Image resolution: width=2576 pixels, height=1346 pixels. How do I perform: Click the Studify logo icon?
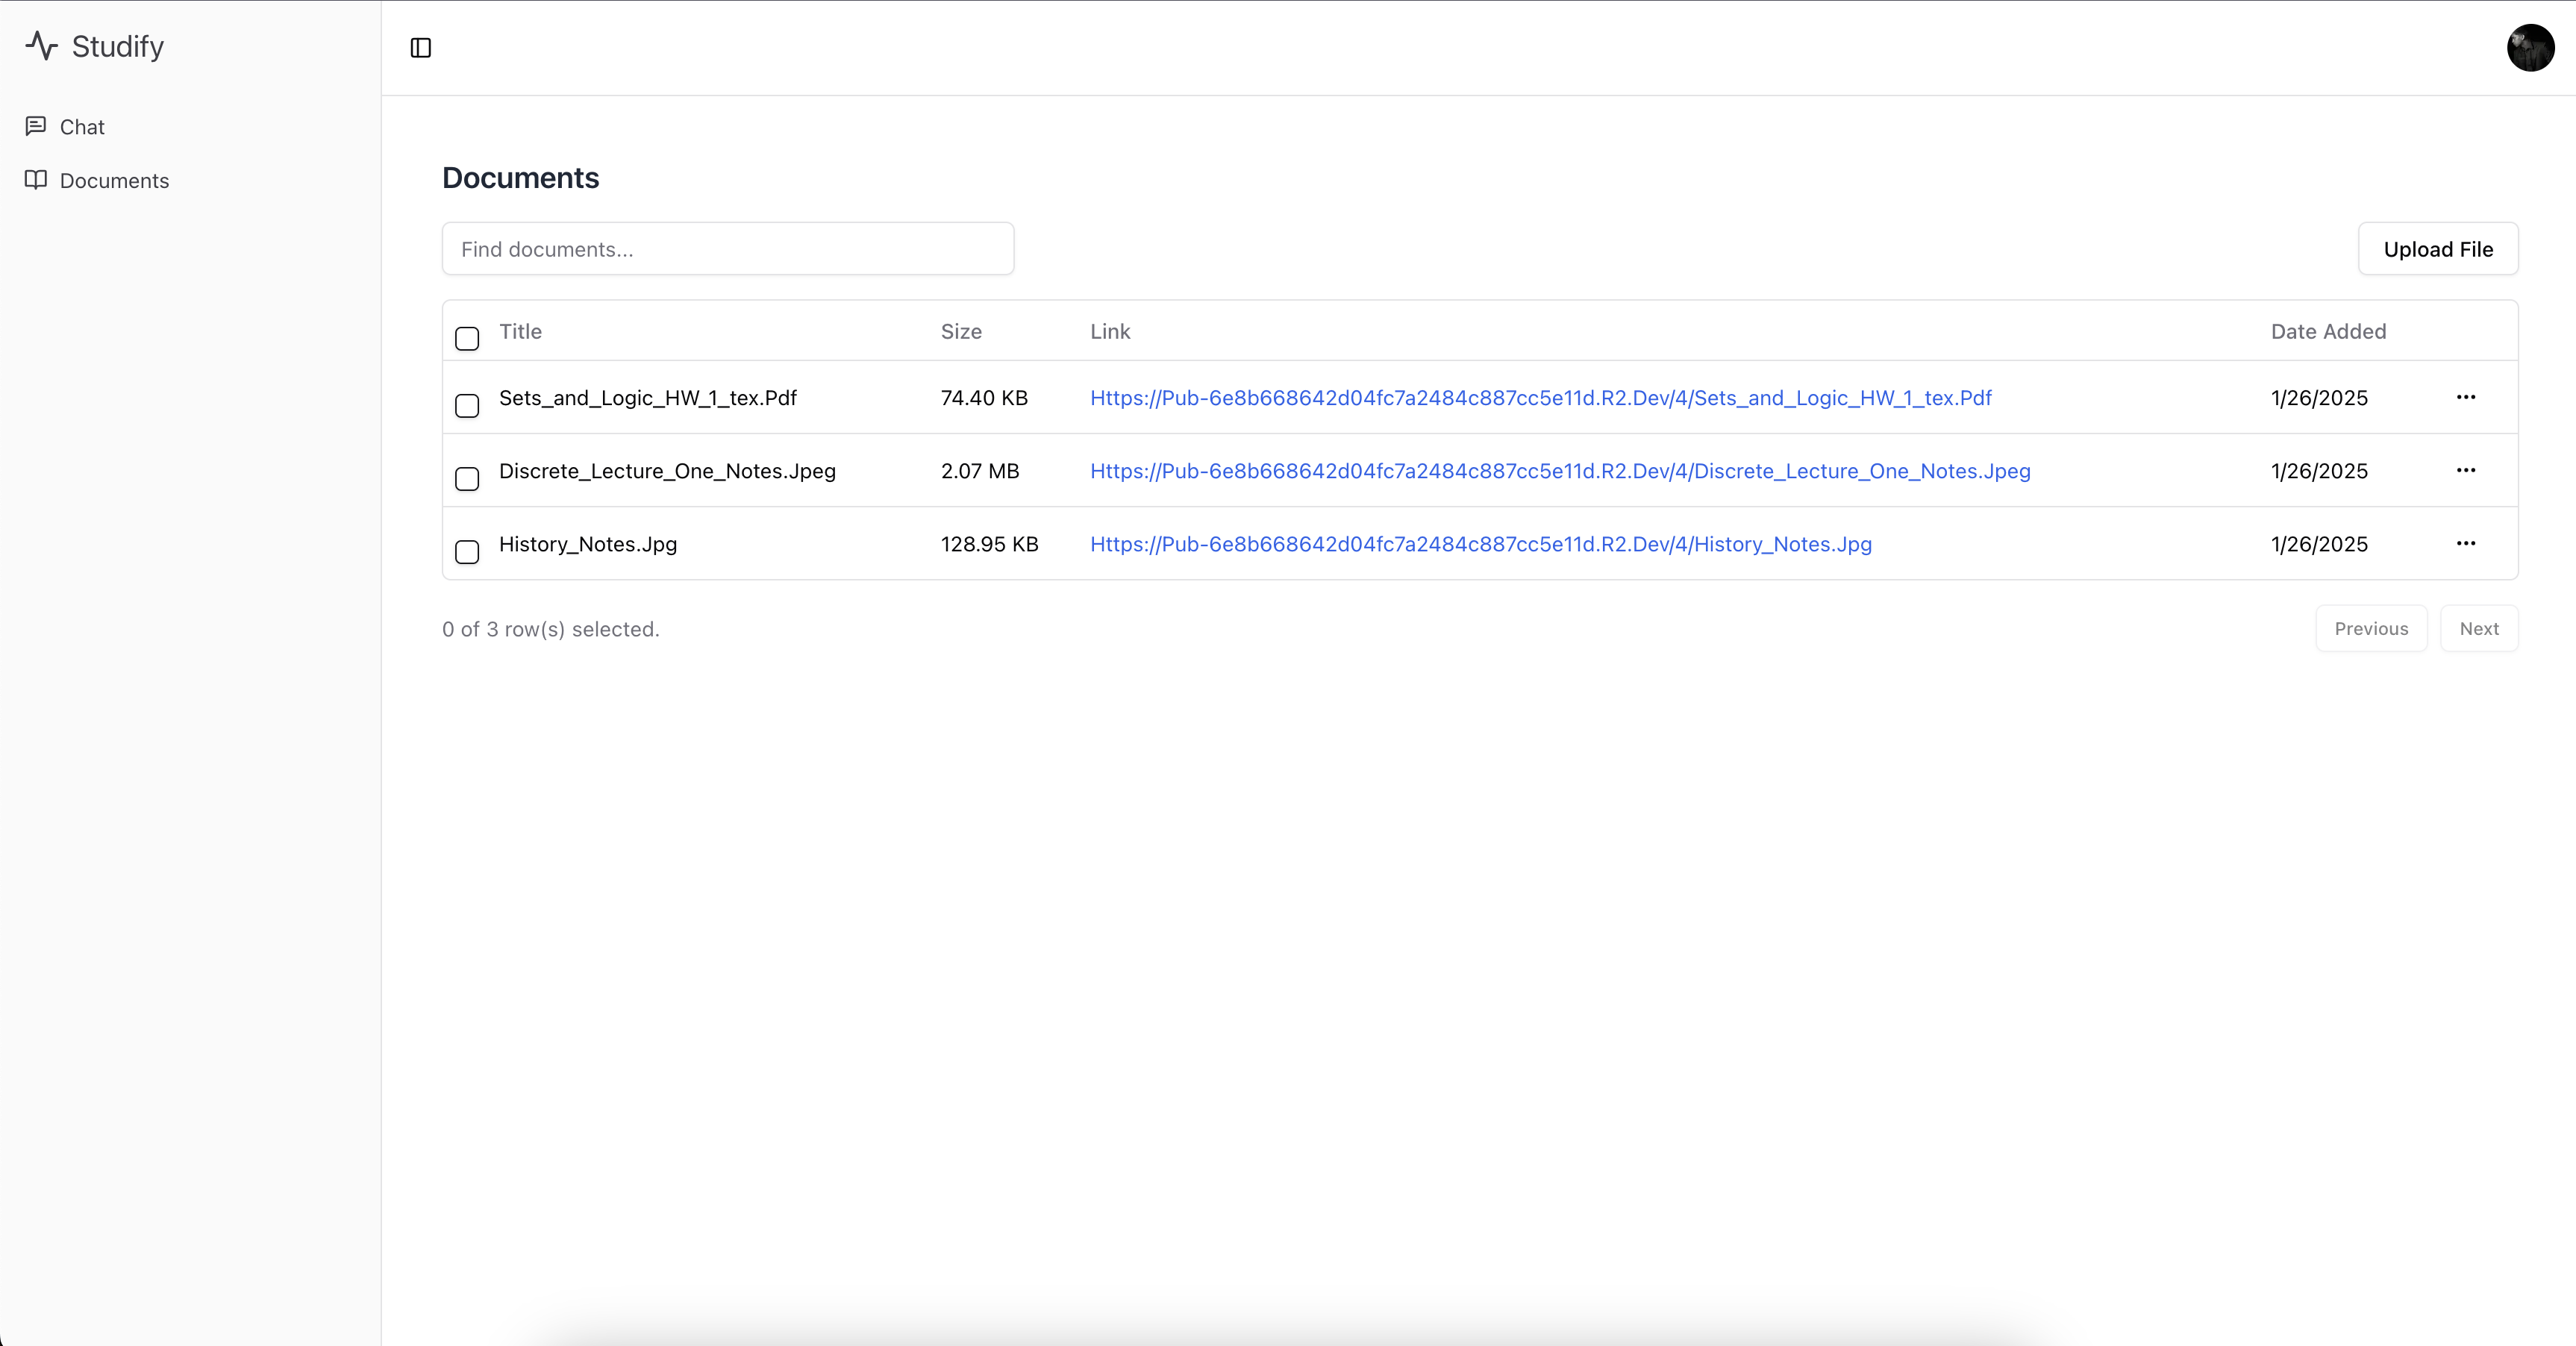coord(42,46)
